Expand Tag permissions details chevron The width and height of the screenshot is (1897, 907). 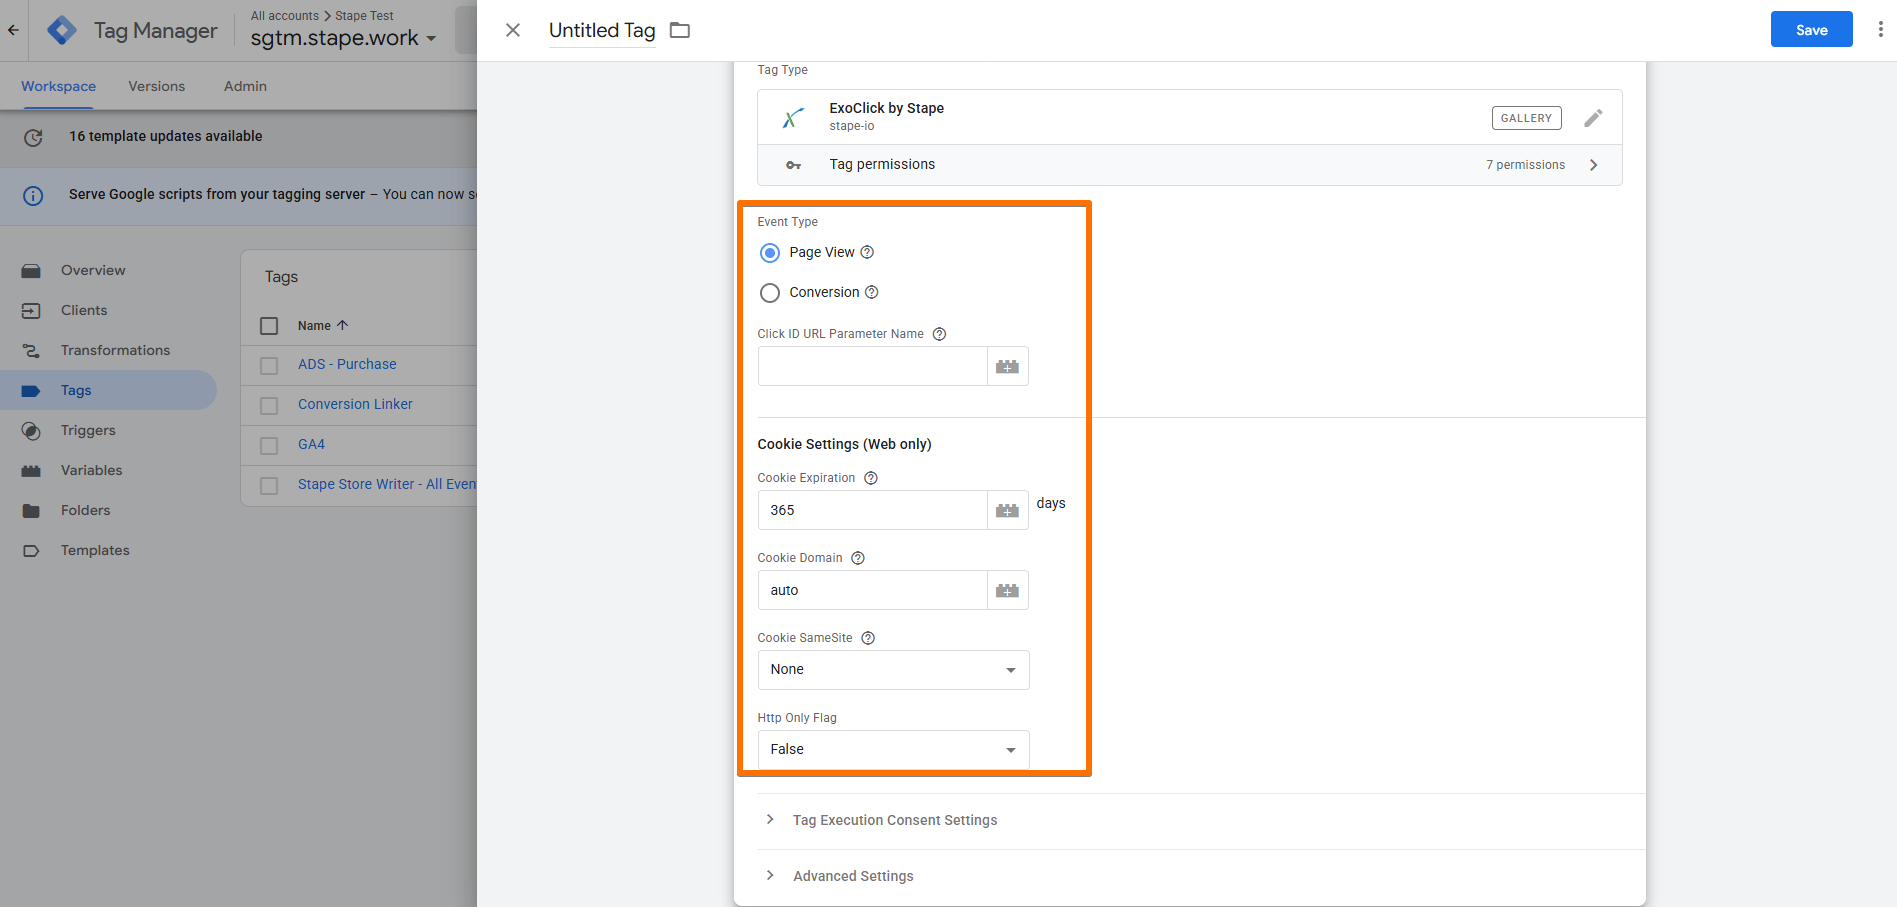(x=1594, y=165)
